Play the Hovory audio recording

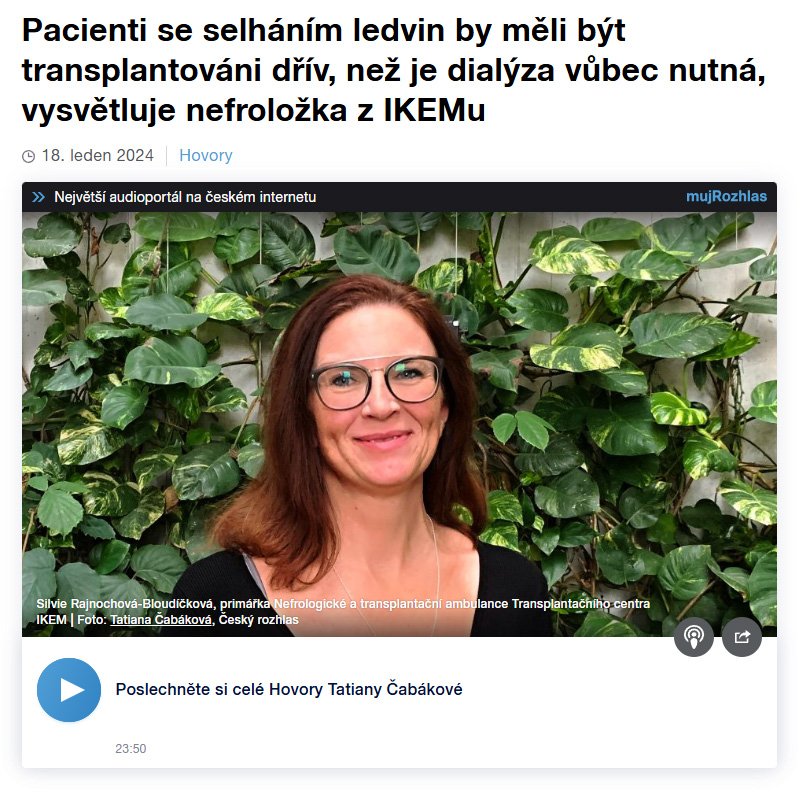tap(69, 690)
